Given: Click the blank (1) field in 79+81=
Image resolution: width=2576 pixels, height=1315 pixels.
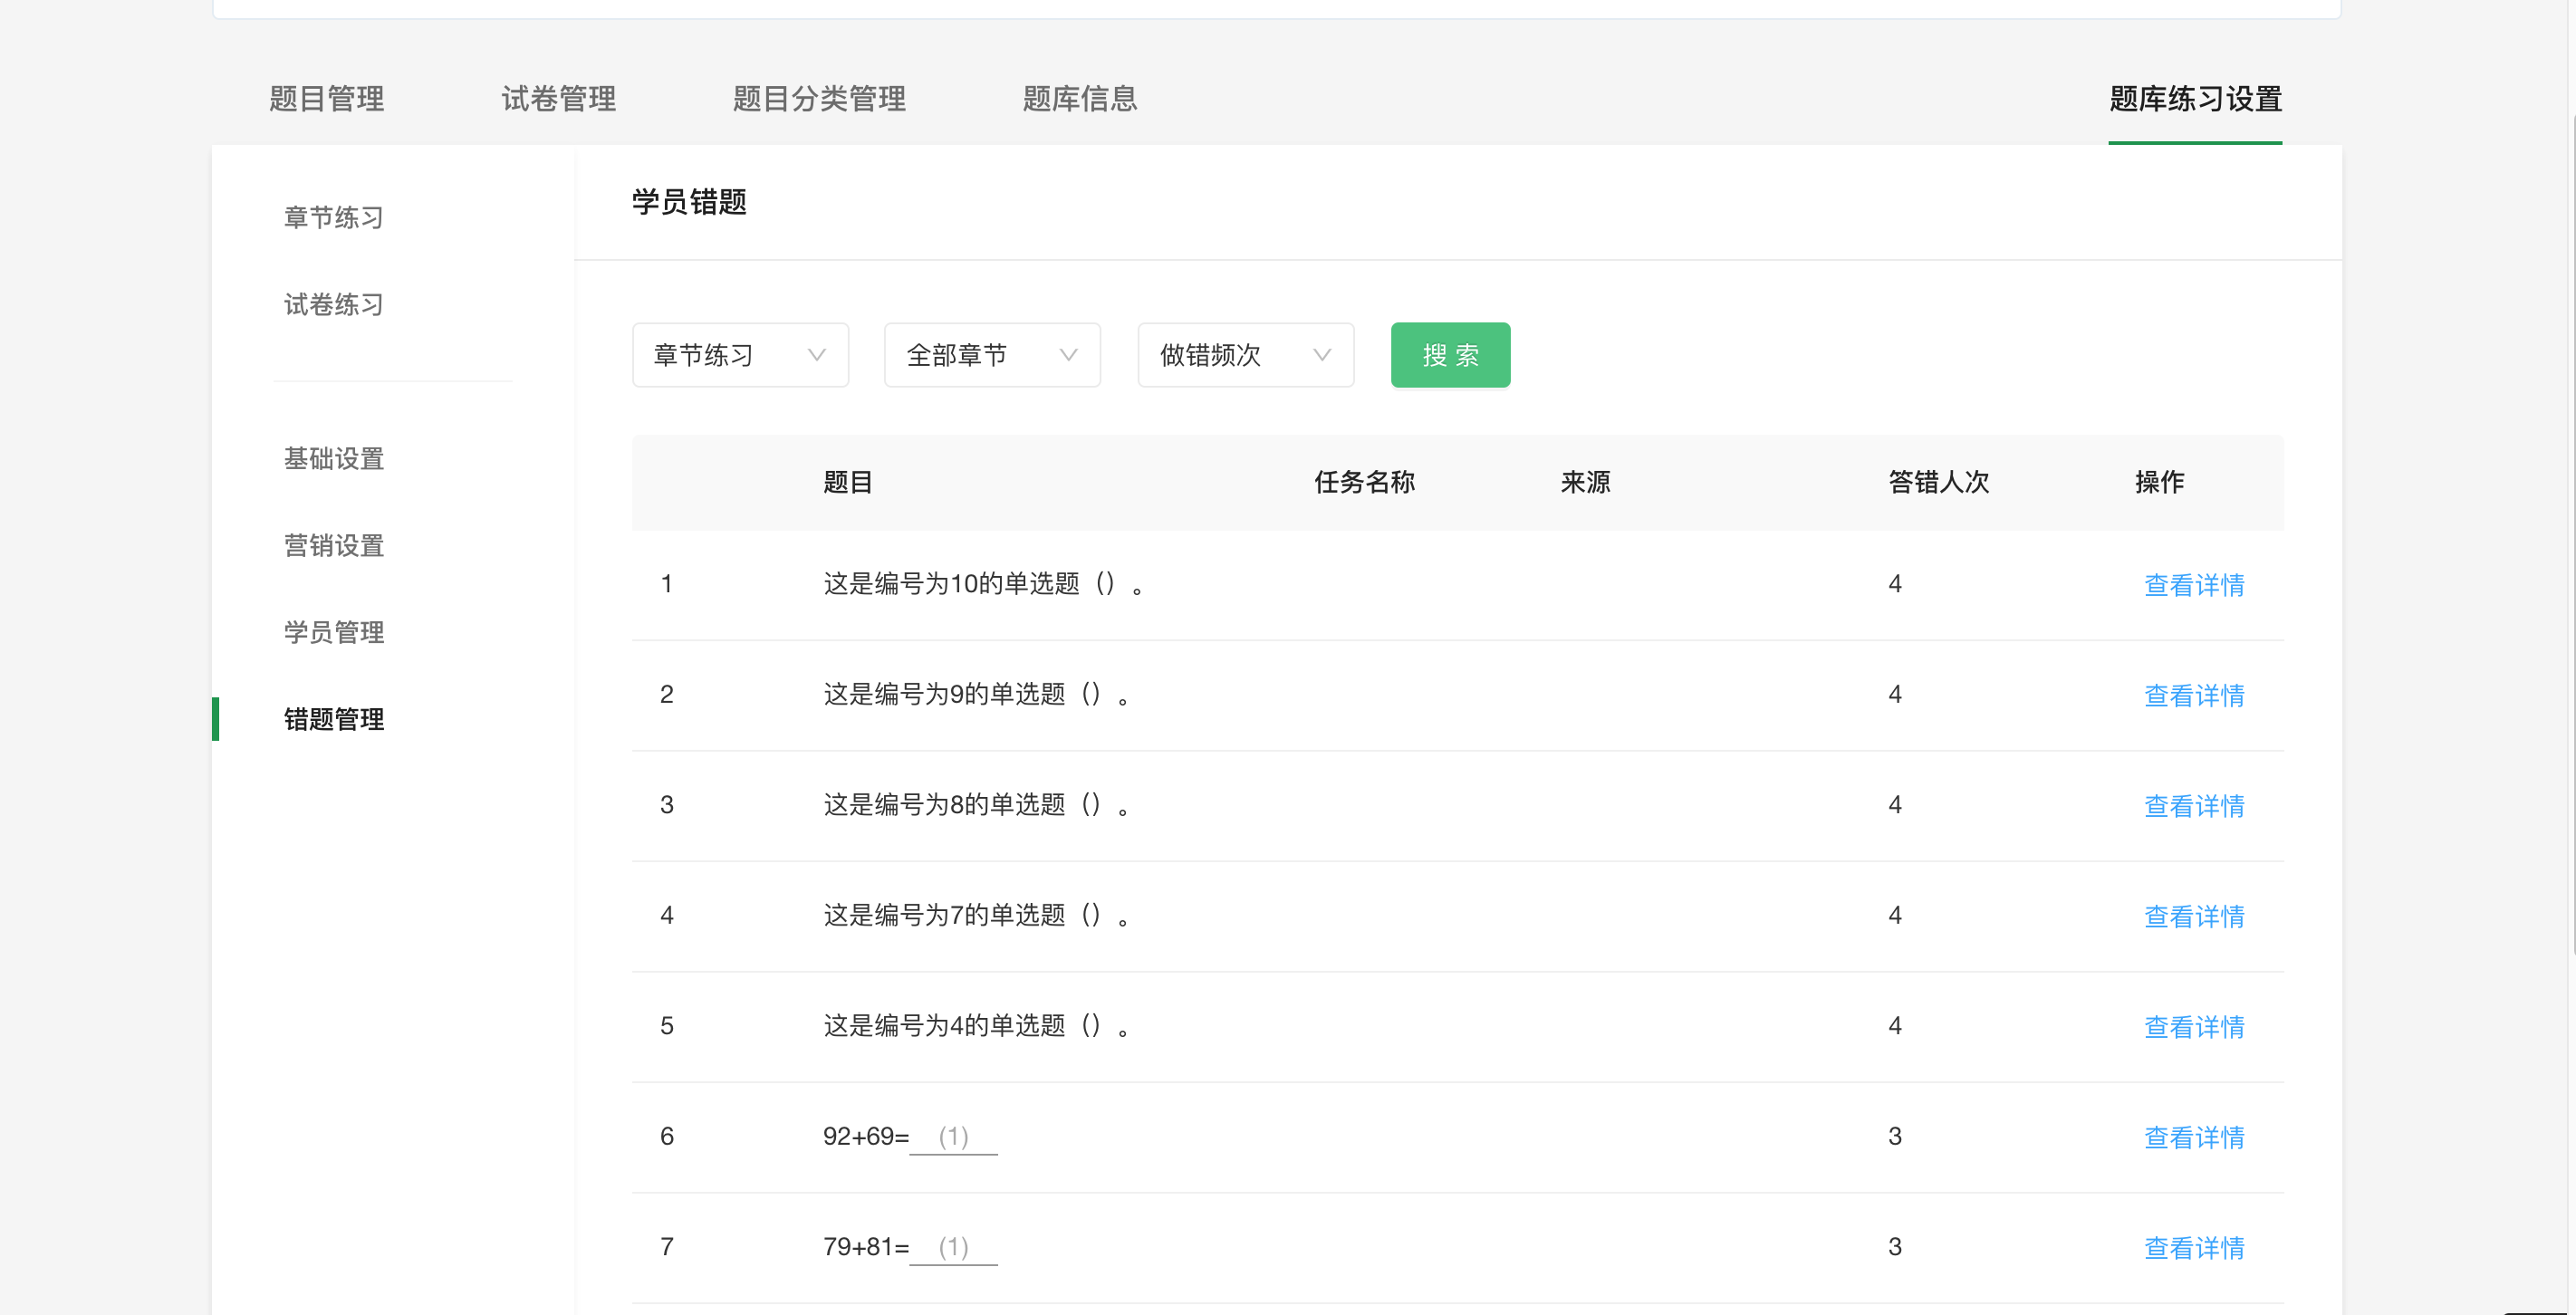Looking at the screenshot, I should 953,1248.
